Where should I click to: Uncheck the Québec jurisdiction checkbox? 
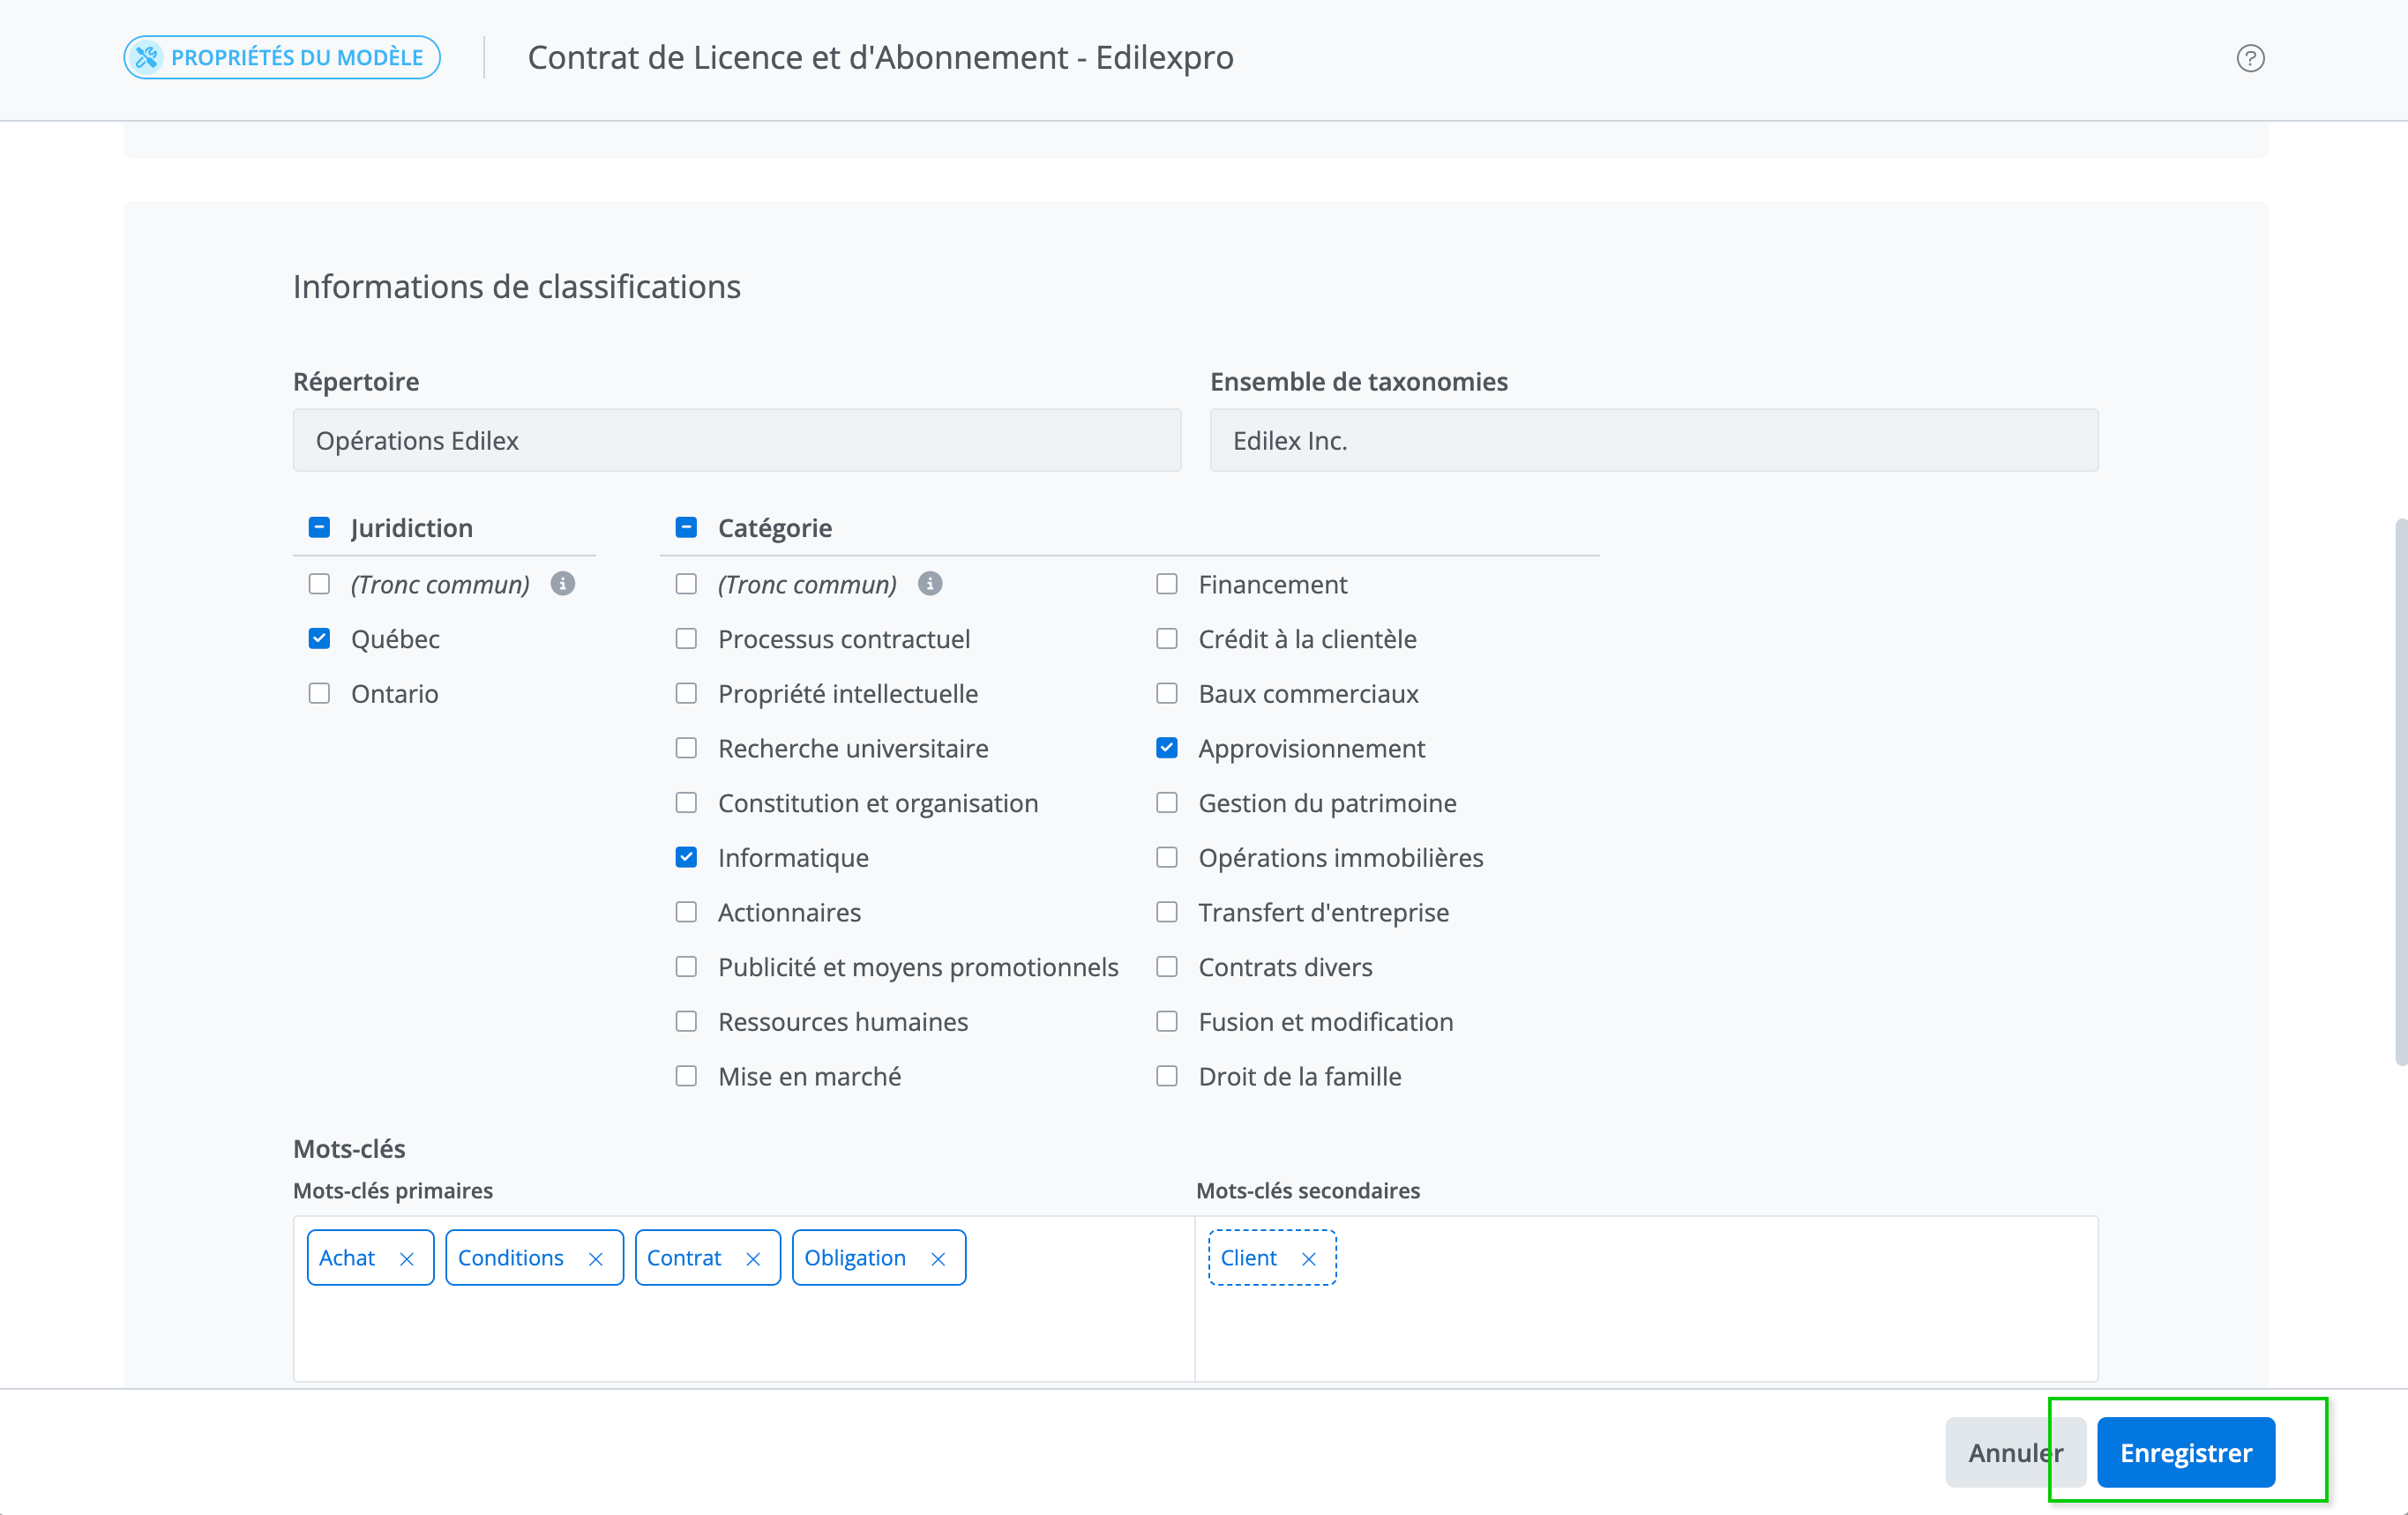[x=319, y=639]
